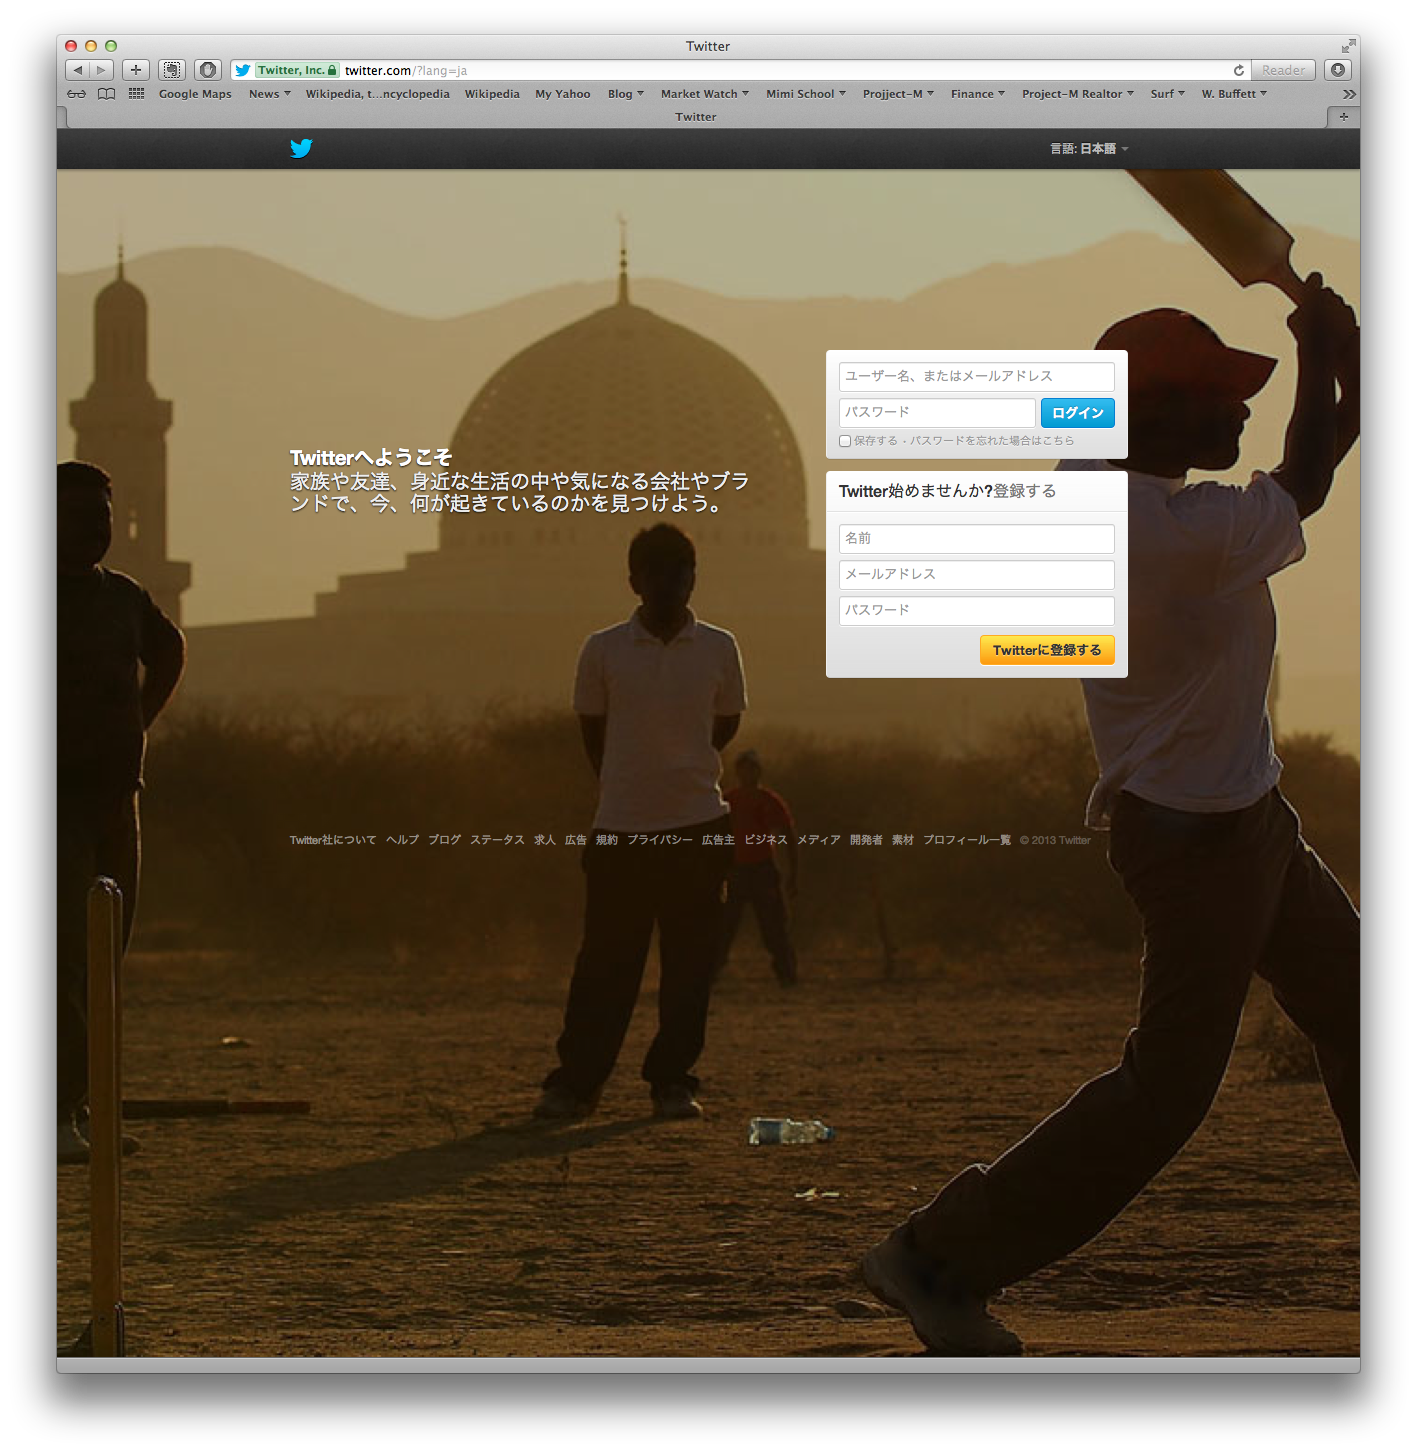
Task: Expand the W. Buffett bookmarks folder
Action: coord(1235,94)
